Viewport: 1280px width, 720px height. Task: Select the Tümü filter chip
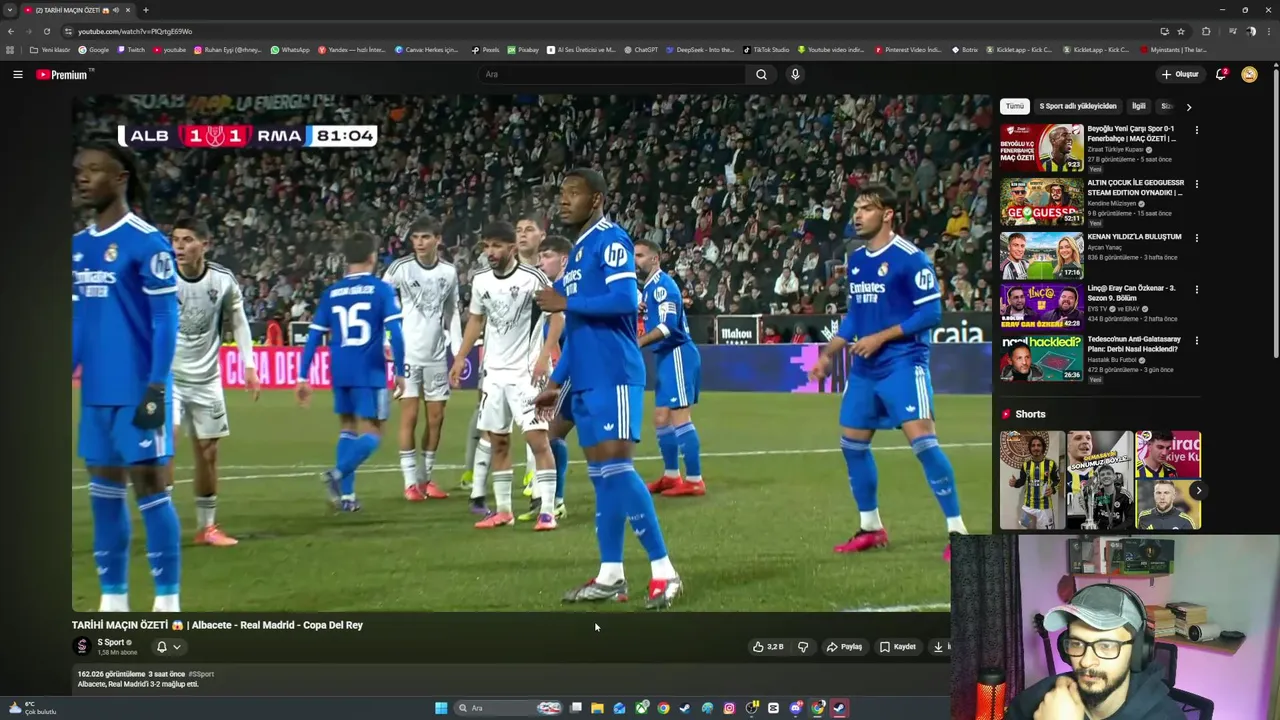point(1014,106)
